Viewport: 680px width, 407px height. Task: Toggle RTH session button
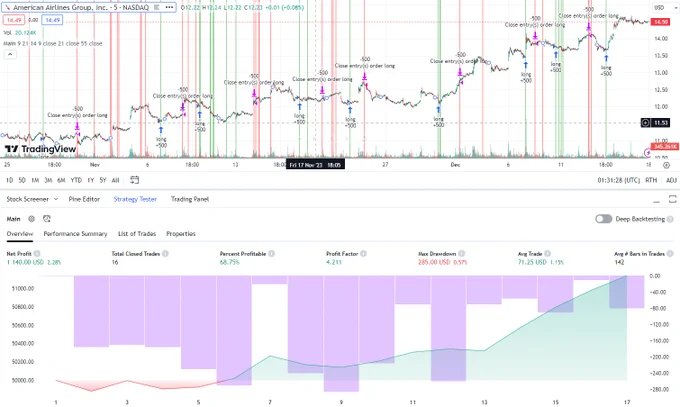[x=651, y=180]
